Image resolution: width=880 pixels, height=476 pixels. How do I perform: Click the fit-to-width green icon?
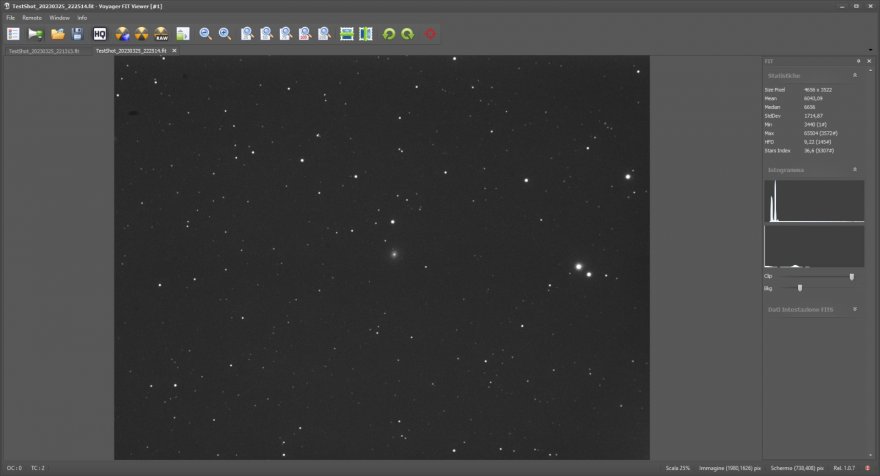pos(347,34)
